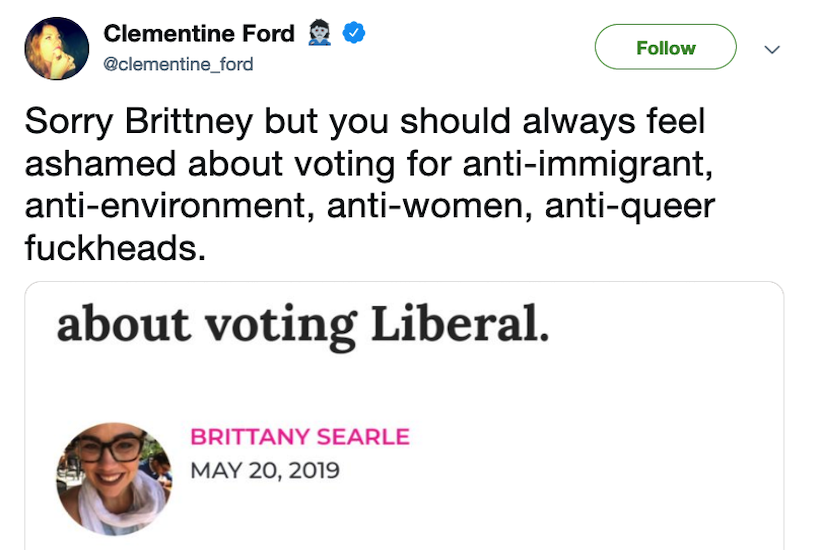This screenshot has width=820, height=550.
Task: Open the 'about voting Liberal.' headline
Action: pyautogui.click(x=303, y=326)
